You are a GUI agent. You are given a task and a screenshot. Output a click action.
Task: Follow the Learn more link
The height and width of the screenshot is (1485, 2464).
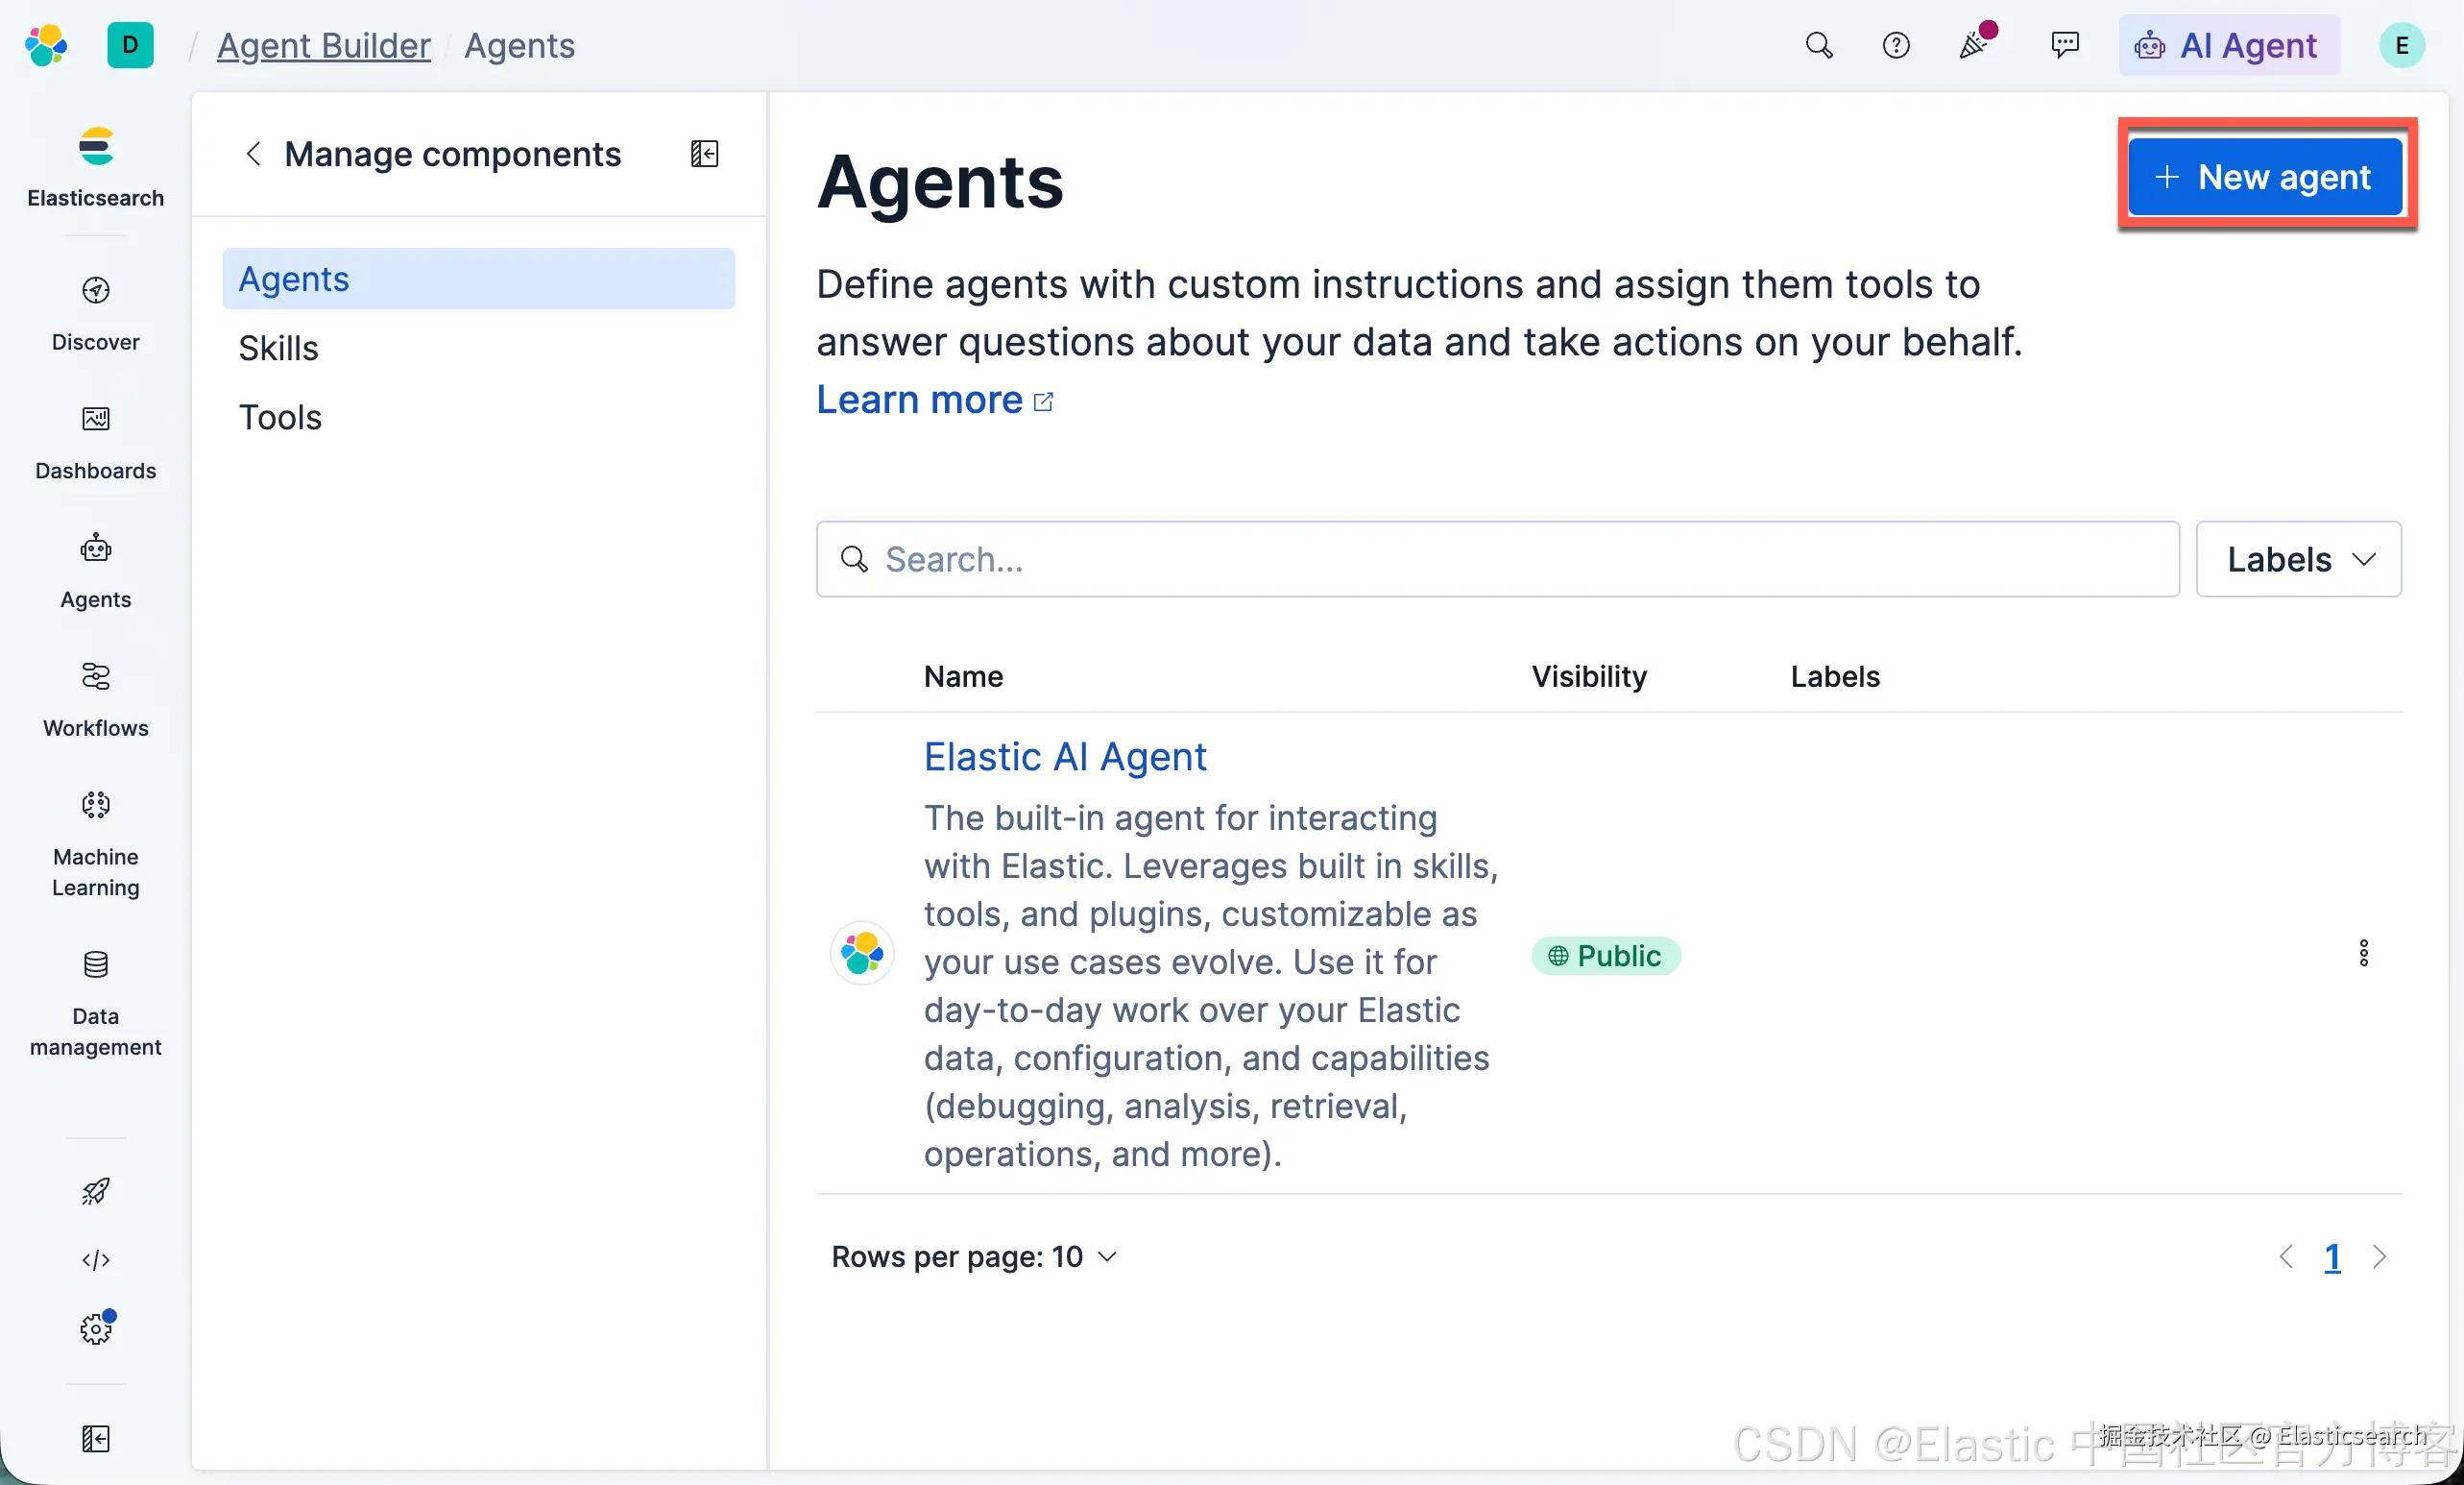pyautogui.click(x=935, y=400)
